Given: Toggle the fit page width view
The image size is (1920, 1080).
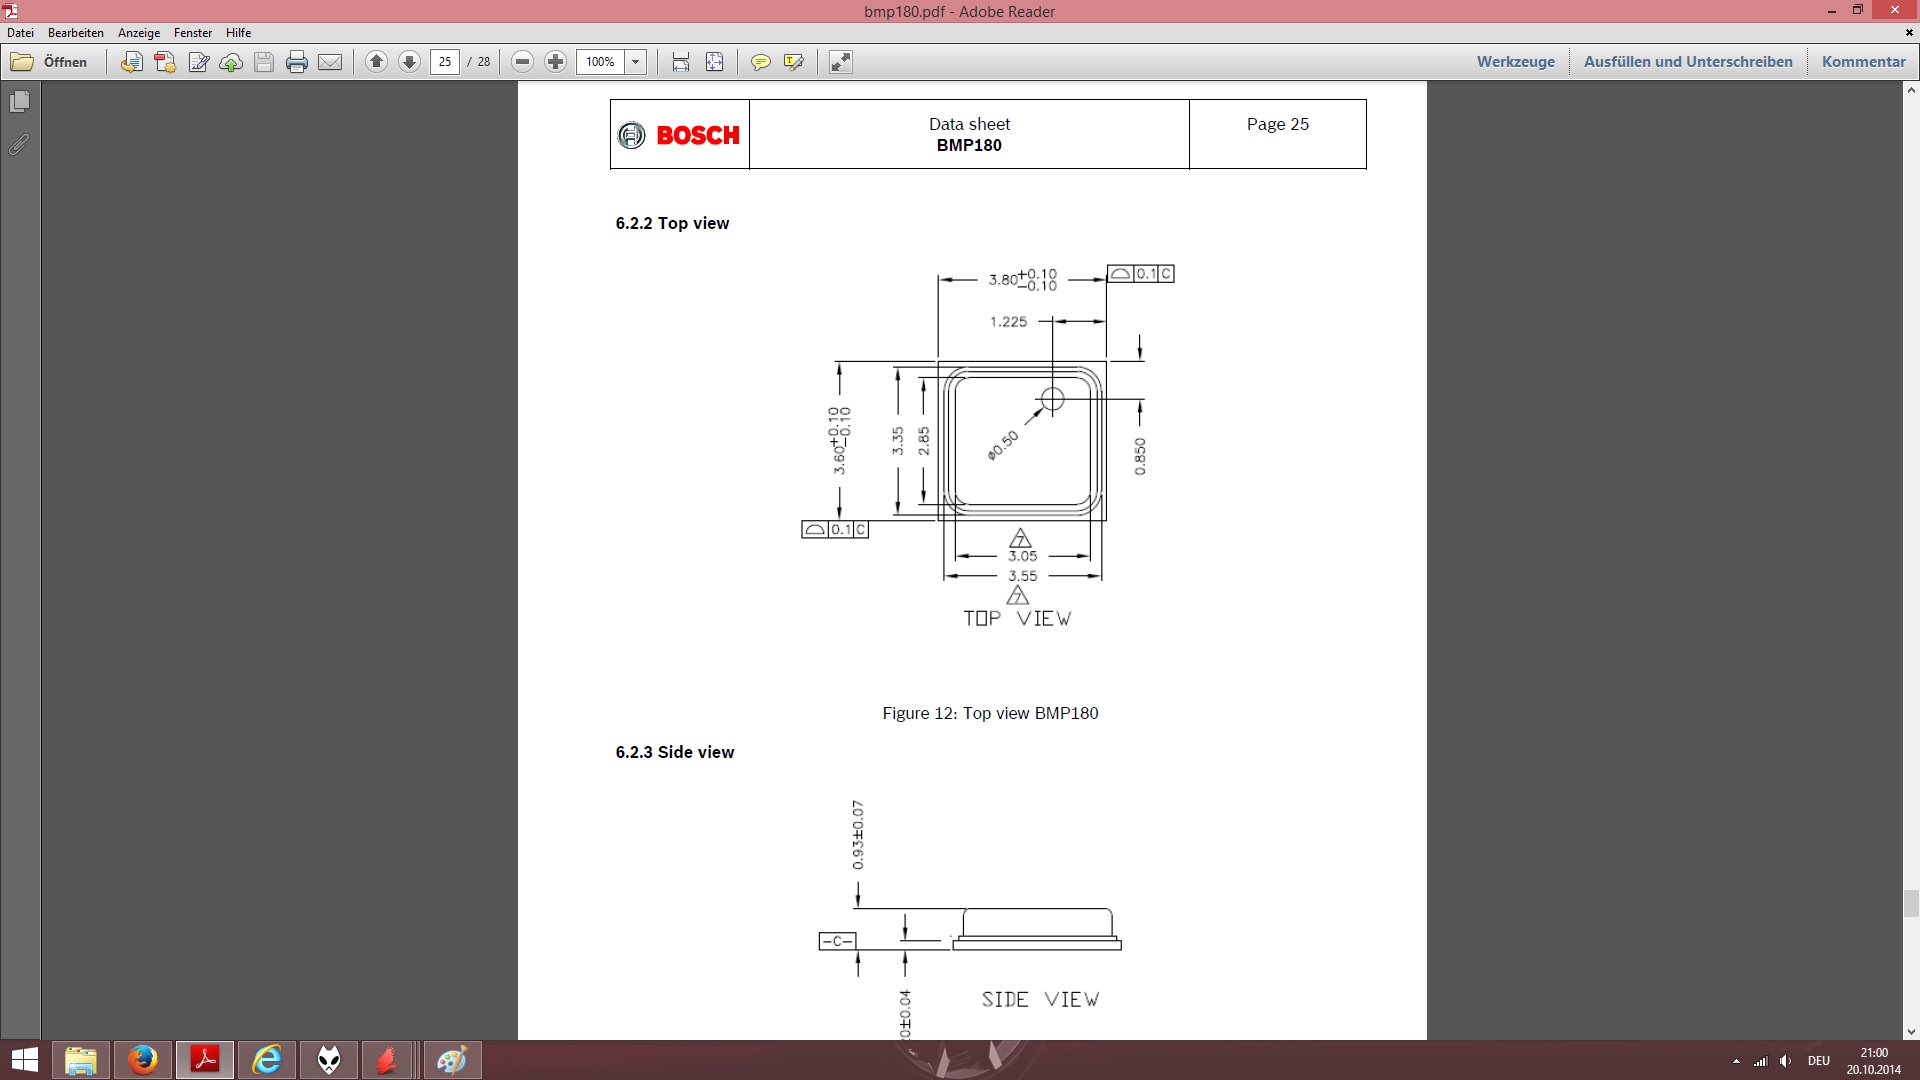Looking at the screenshot, I should coord(681,62).
